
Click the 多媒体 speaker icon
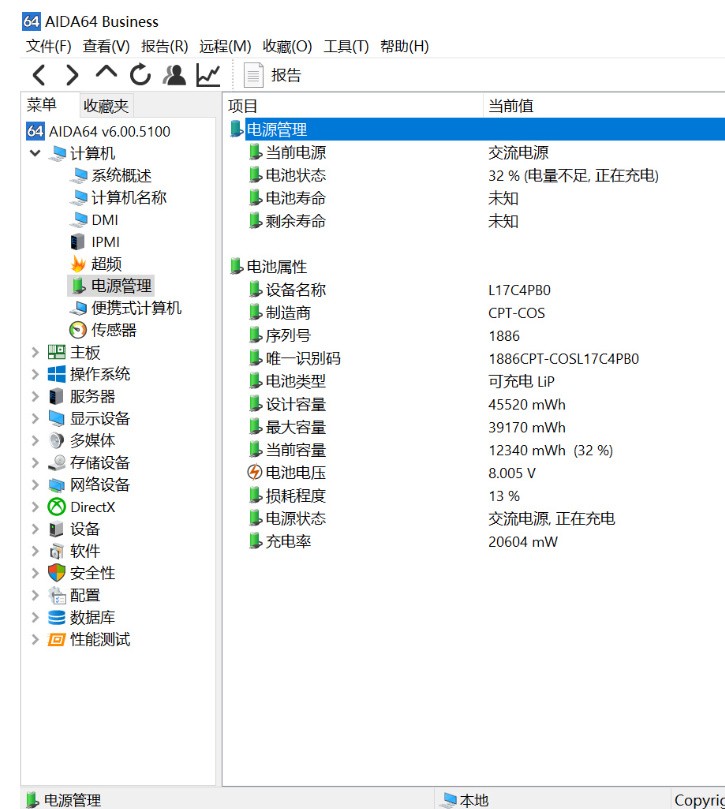56,441
